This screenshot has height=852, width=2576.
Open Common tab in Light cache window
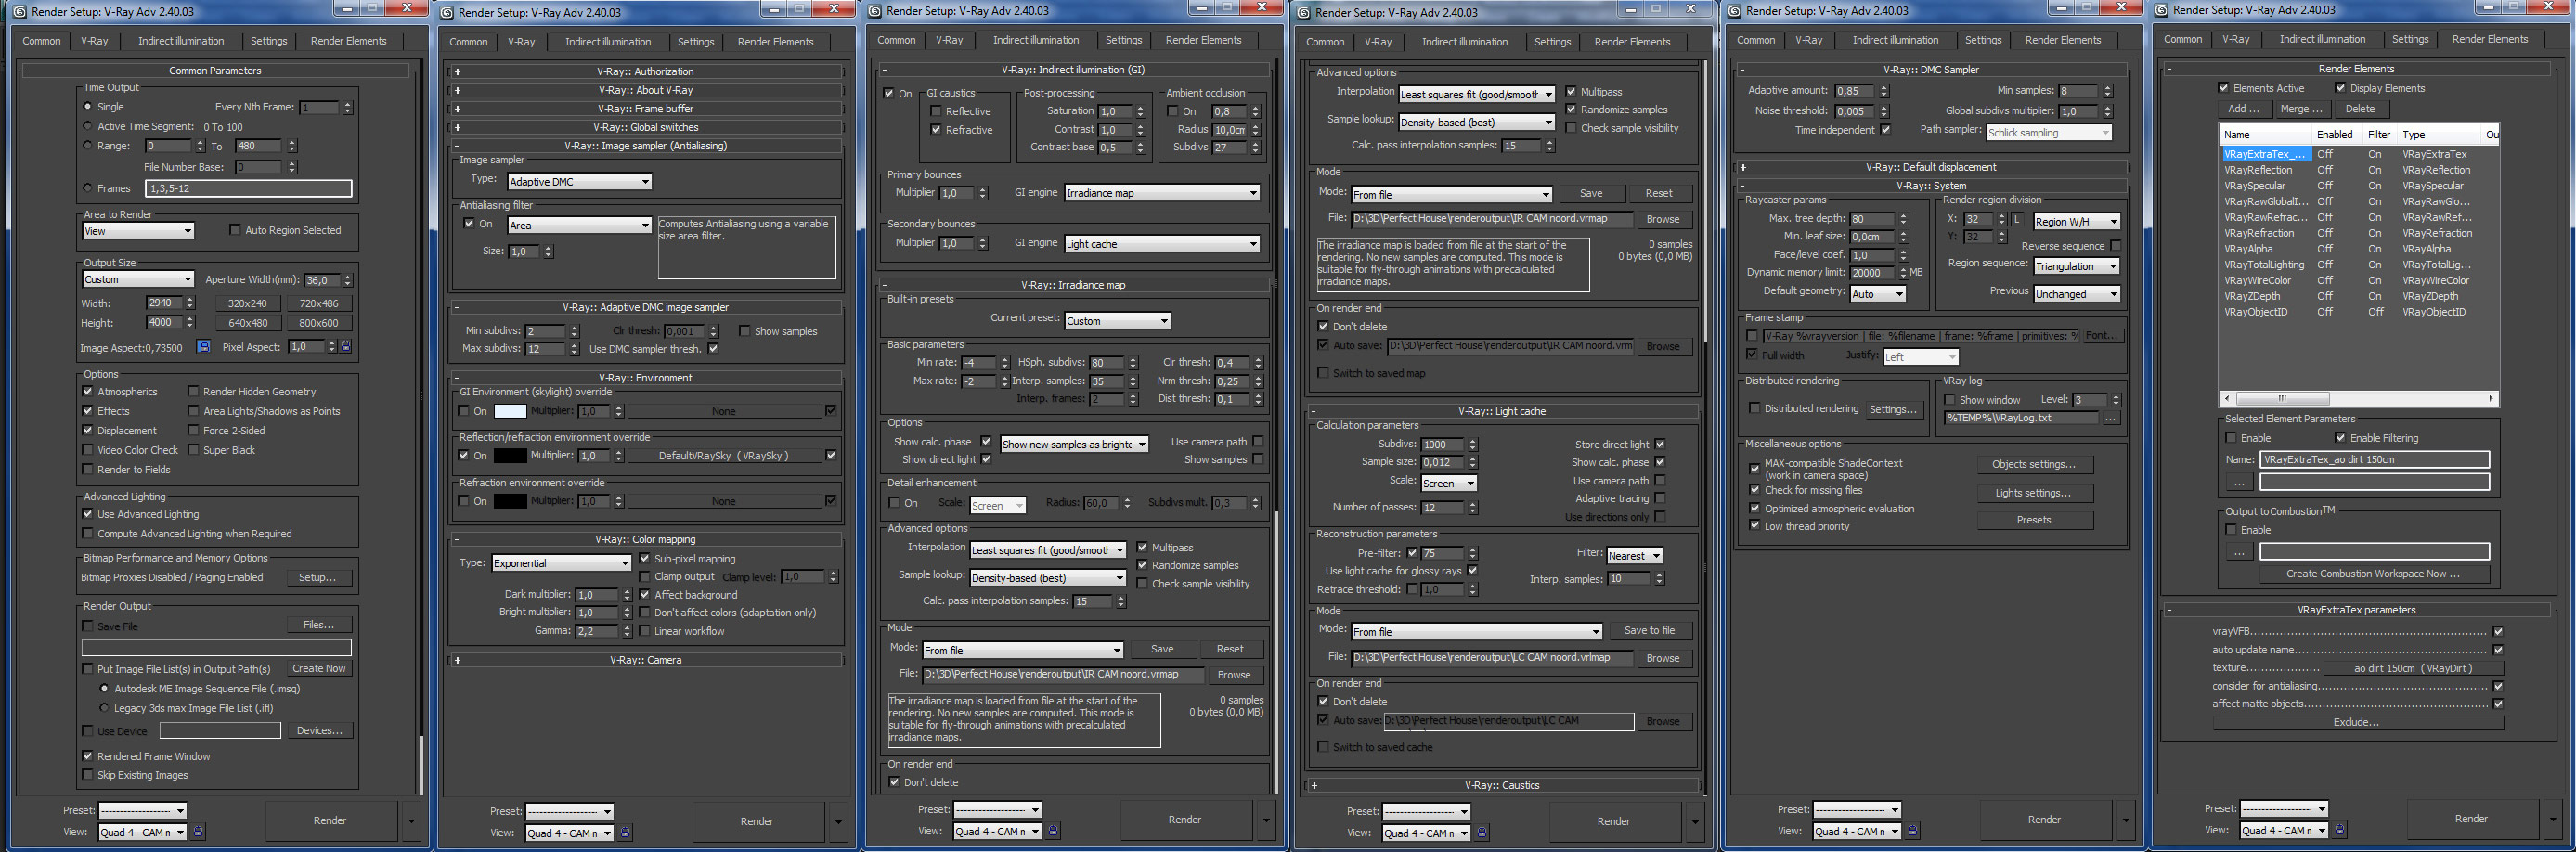[x=1325, y=42]
